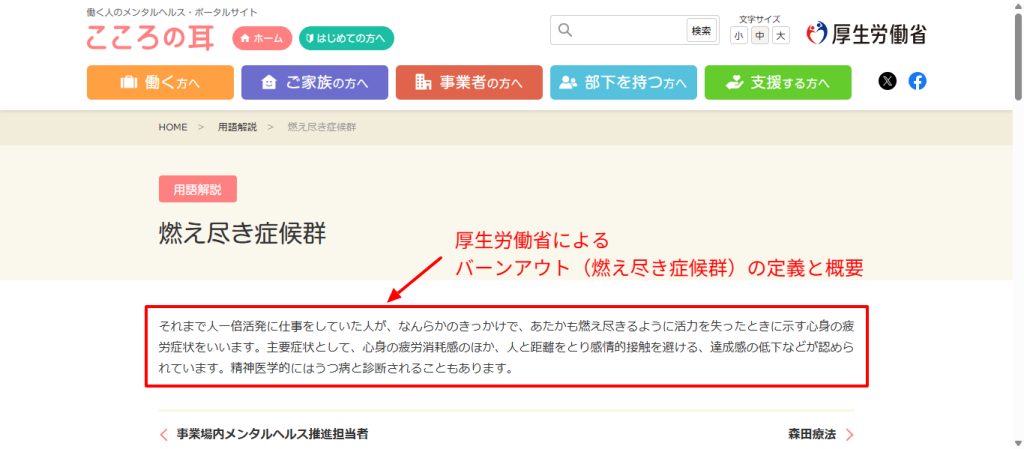Open the Facebook social icon
The width and height of the screenshot is (1024, 449).
coord(917,82)
